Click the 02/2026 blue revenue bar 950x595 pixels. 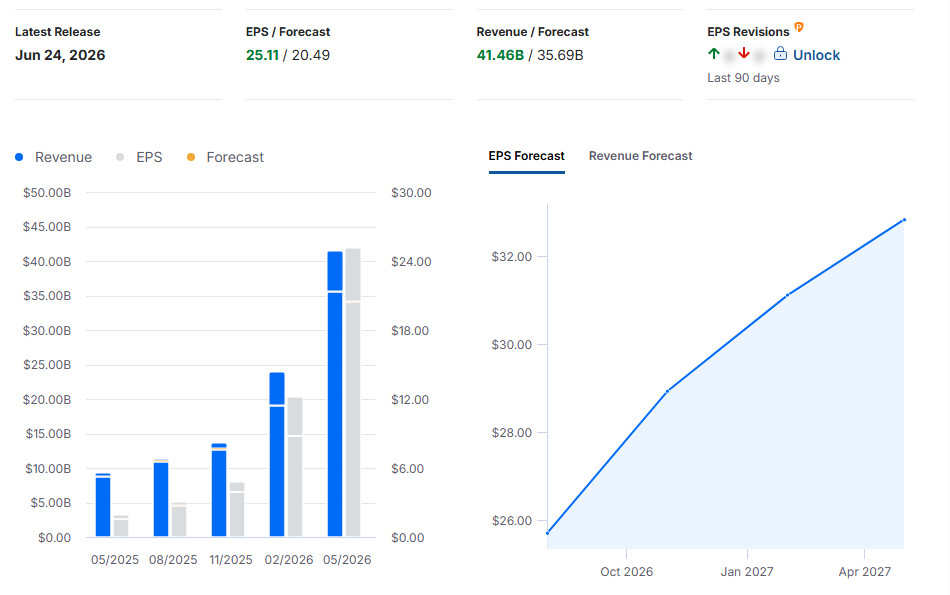click(277, 454)
